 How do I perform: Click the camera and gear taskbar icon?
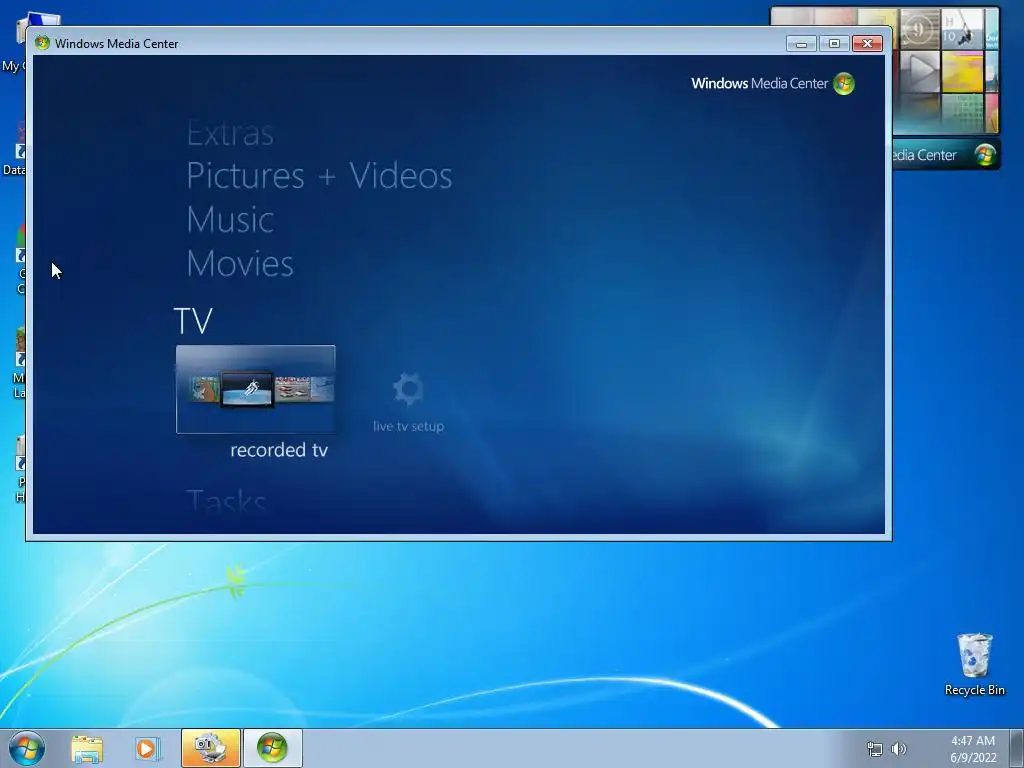point(210,748)
